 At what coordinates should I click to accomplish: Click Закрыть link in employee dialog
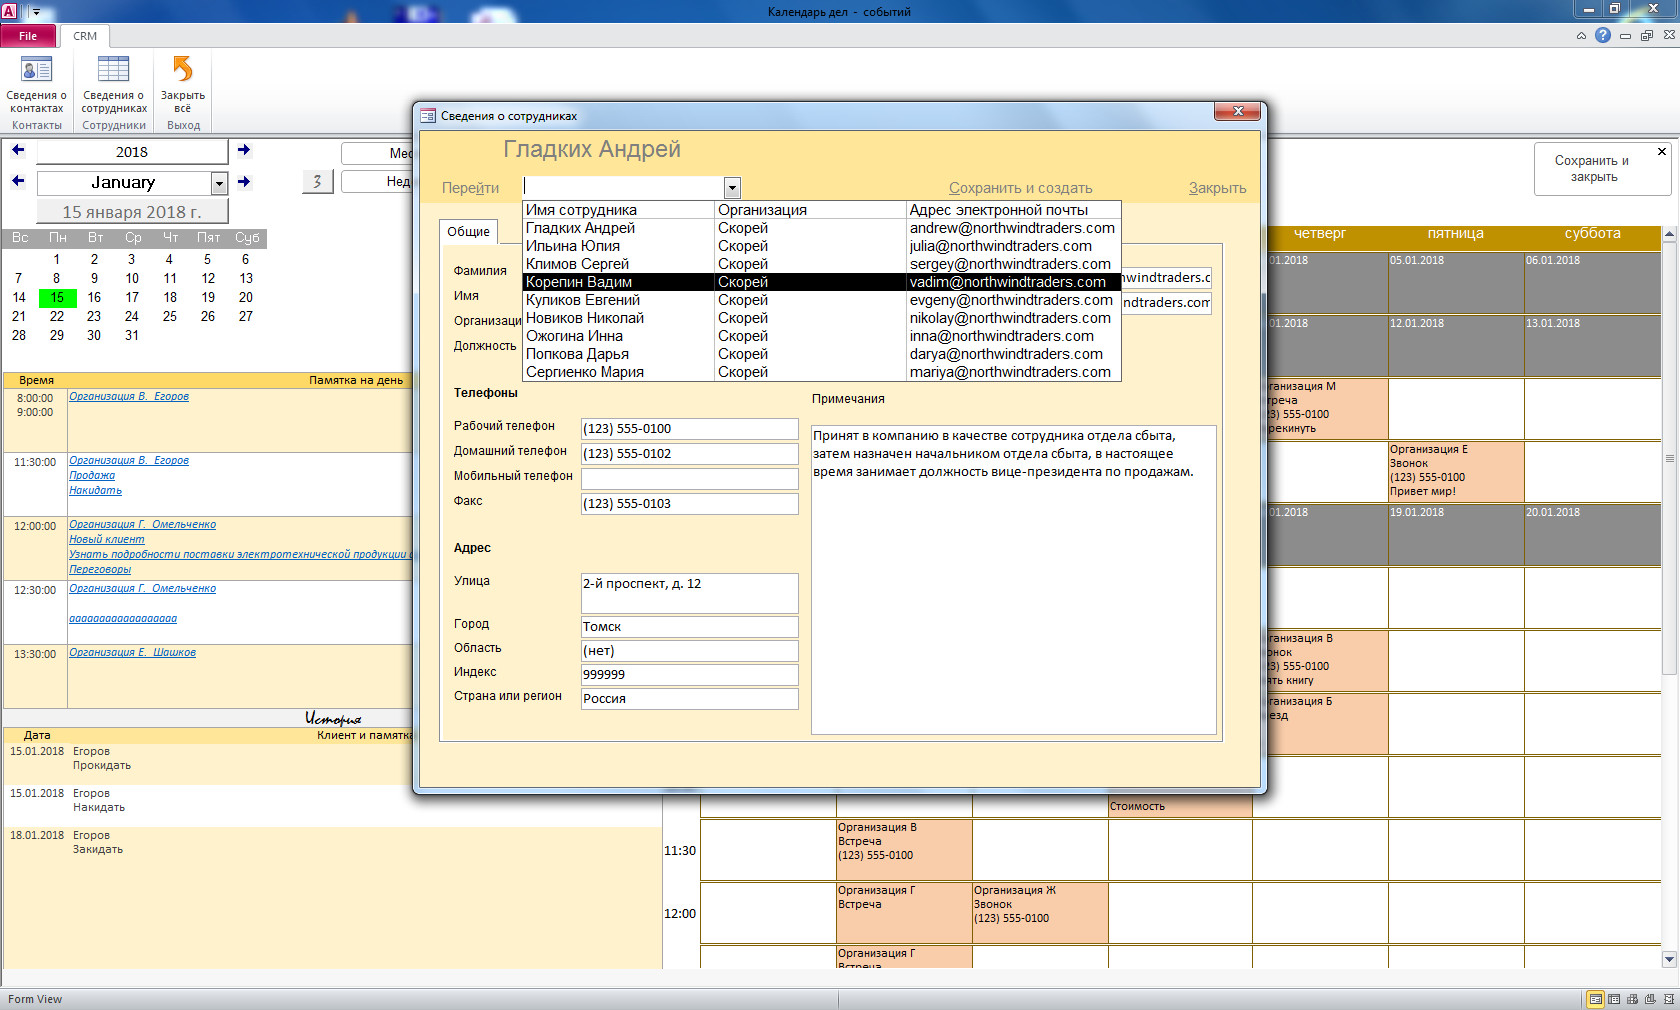1217,188
